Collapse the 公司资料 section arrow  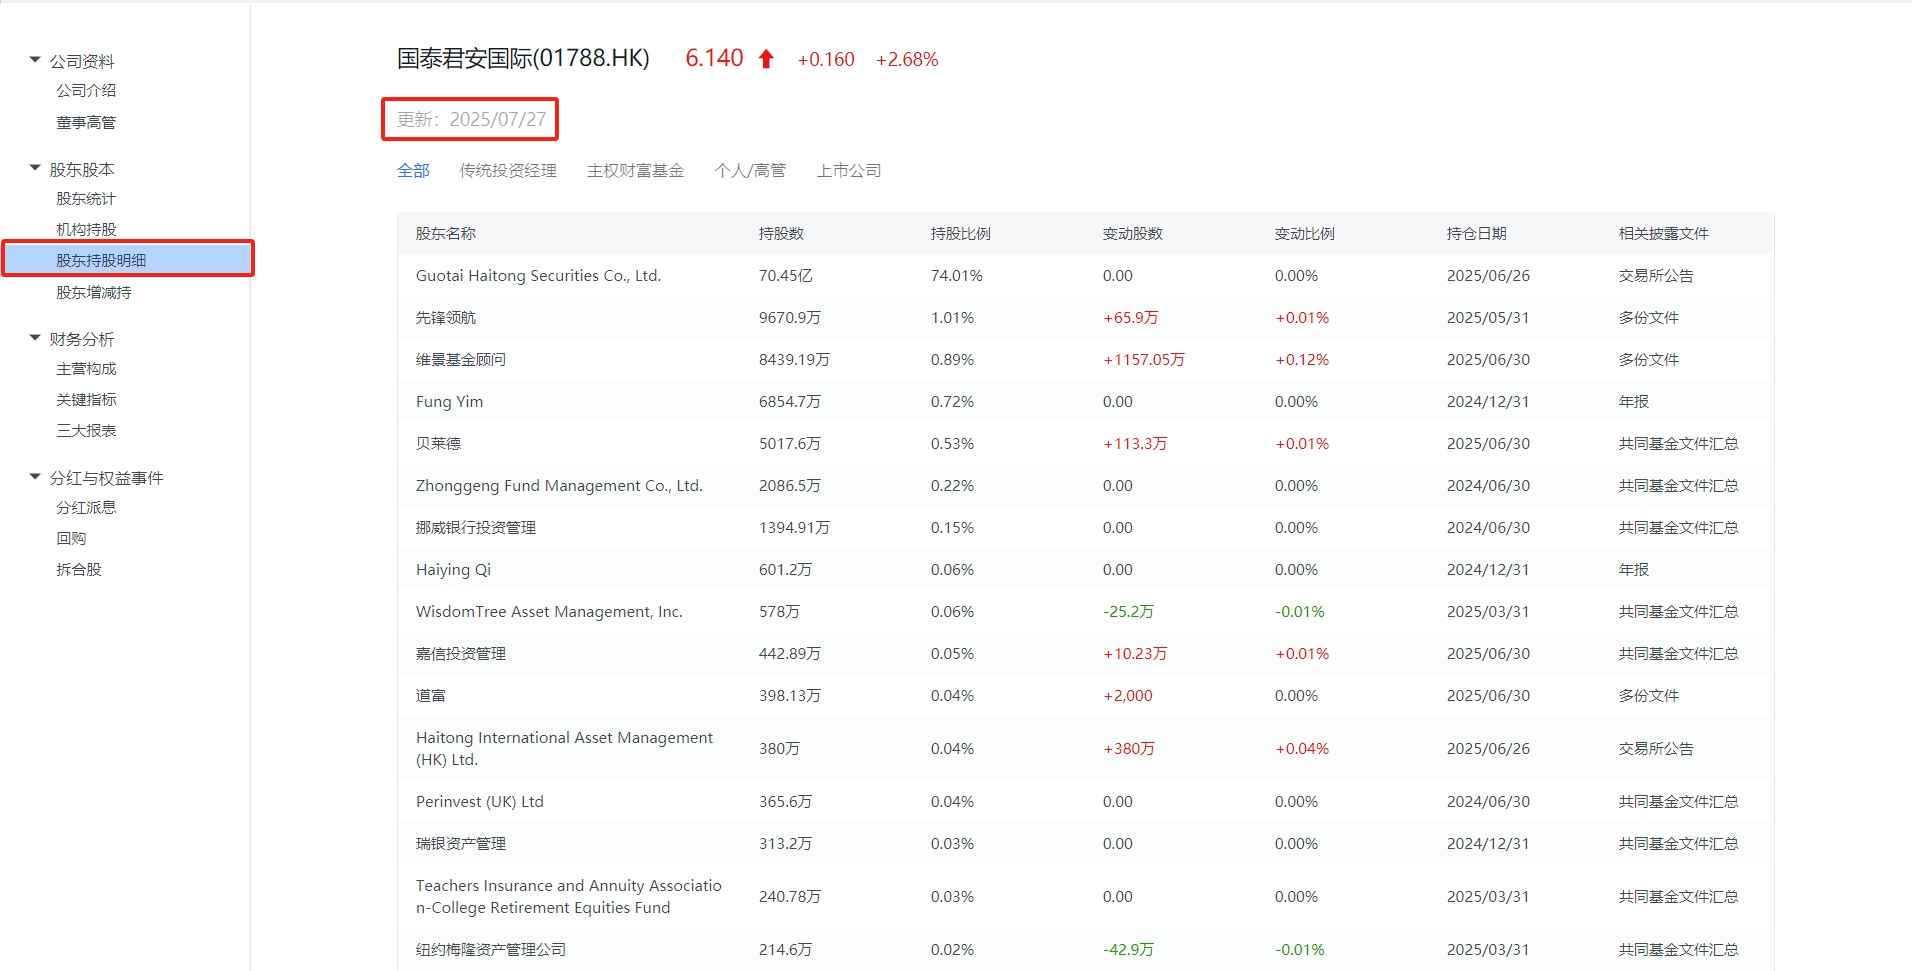35,60
